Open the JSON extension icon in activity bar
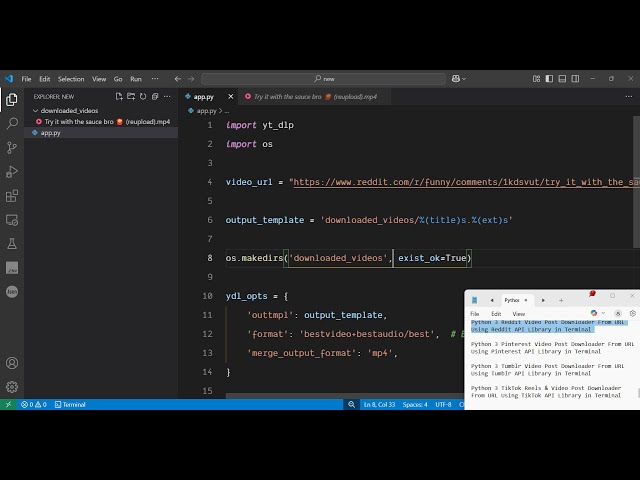The image size is (640, 480). click(12, 291)
